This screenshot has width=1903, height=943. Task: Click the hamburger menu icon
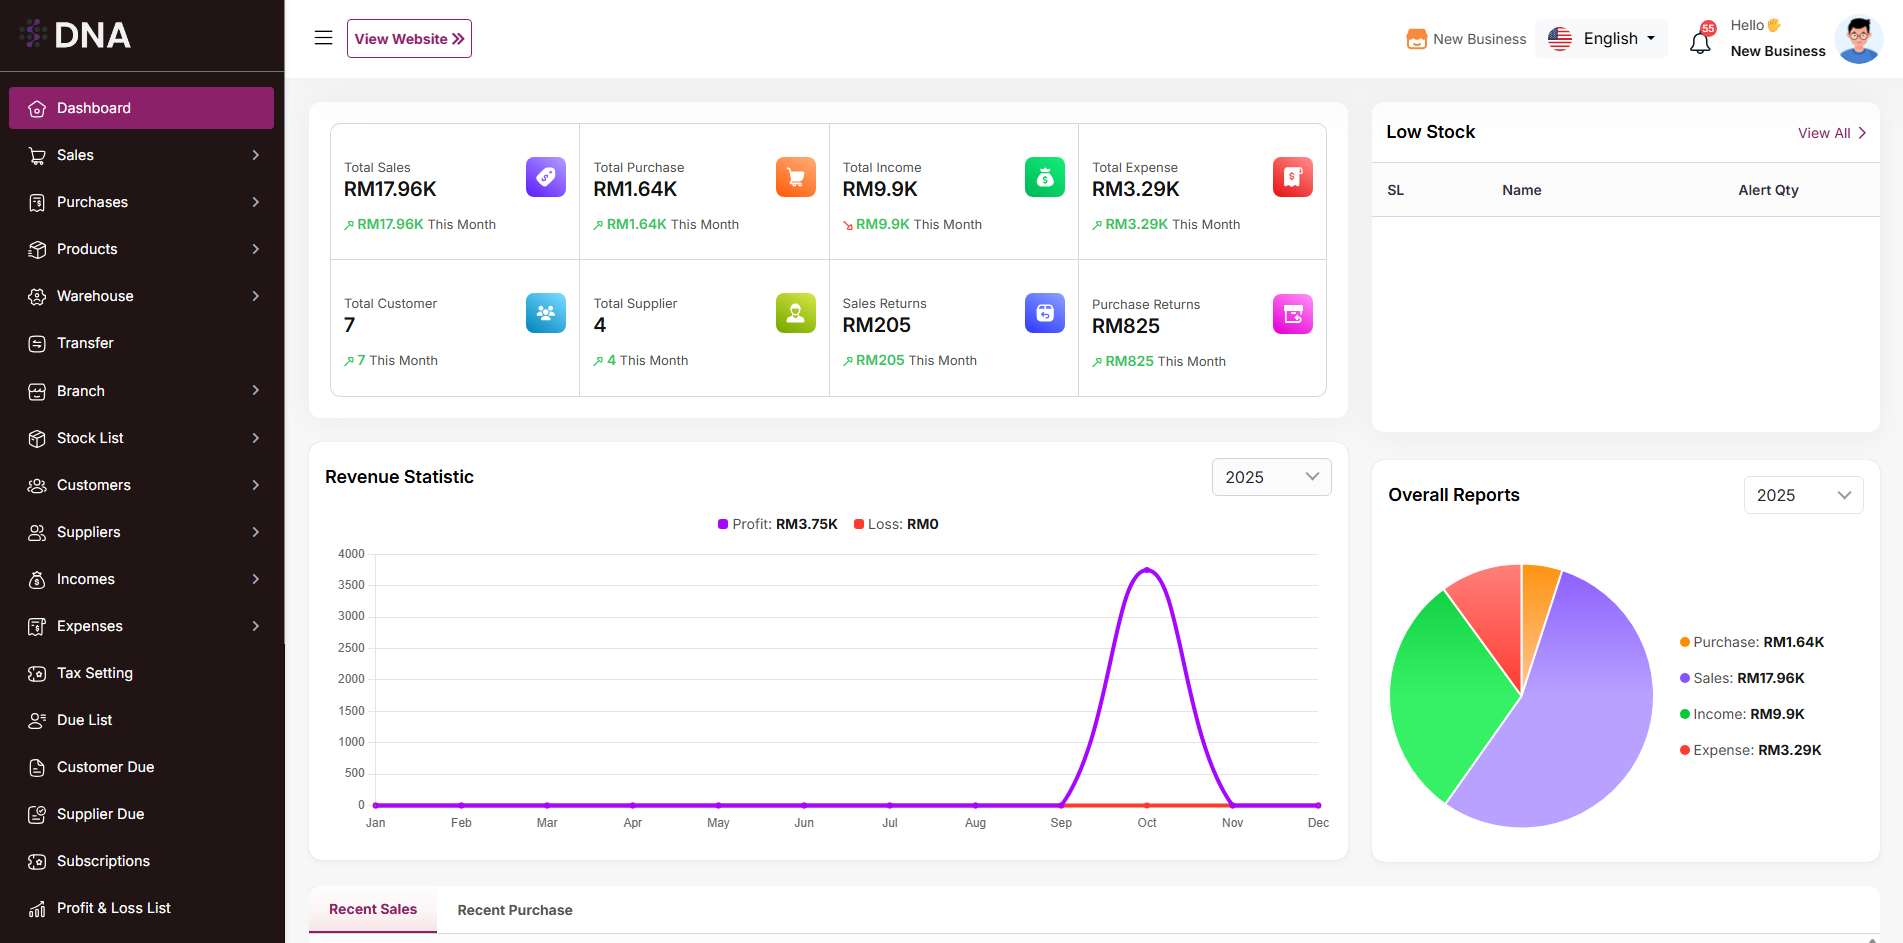323,38
